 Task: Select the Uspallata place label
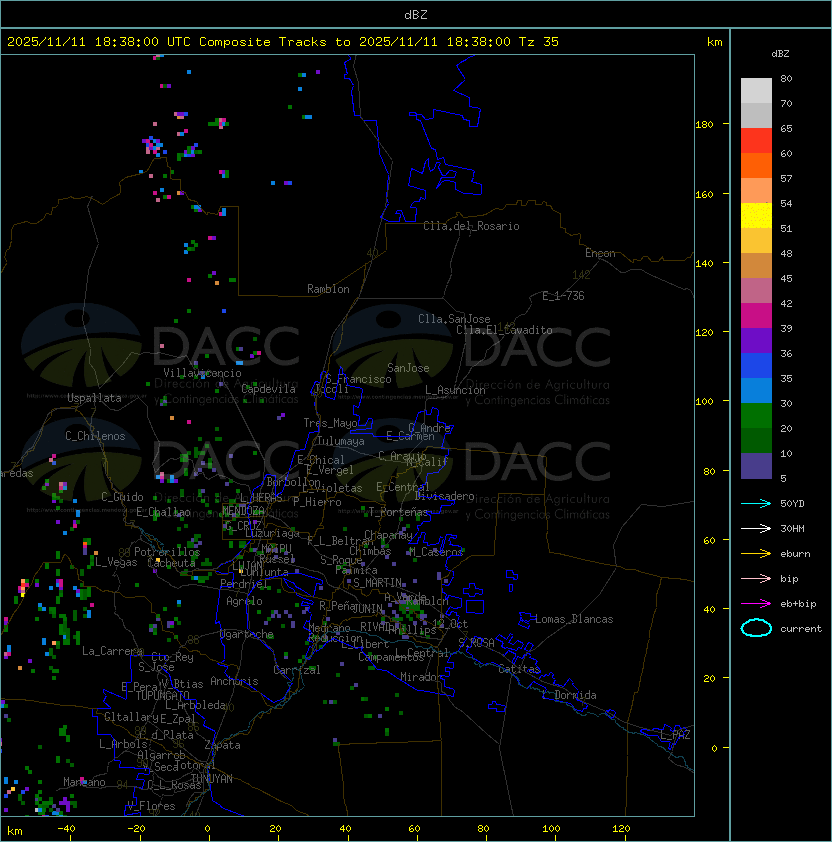tap(94, 398)
